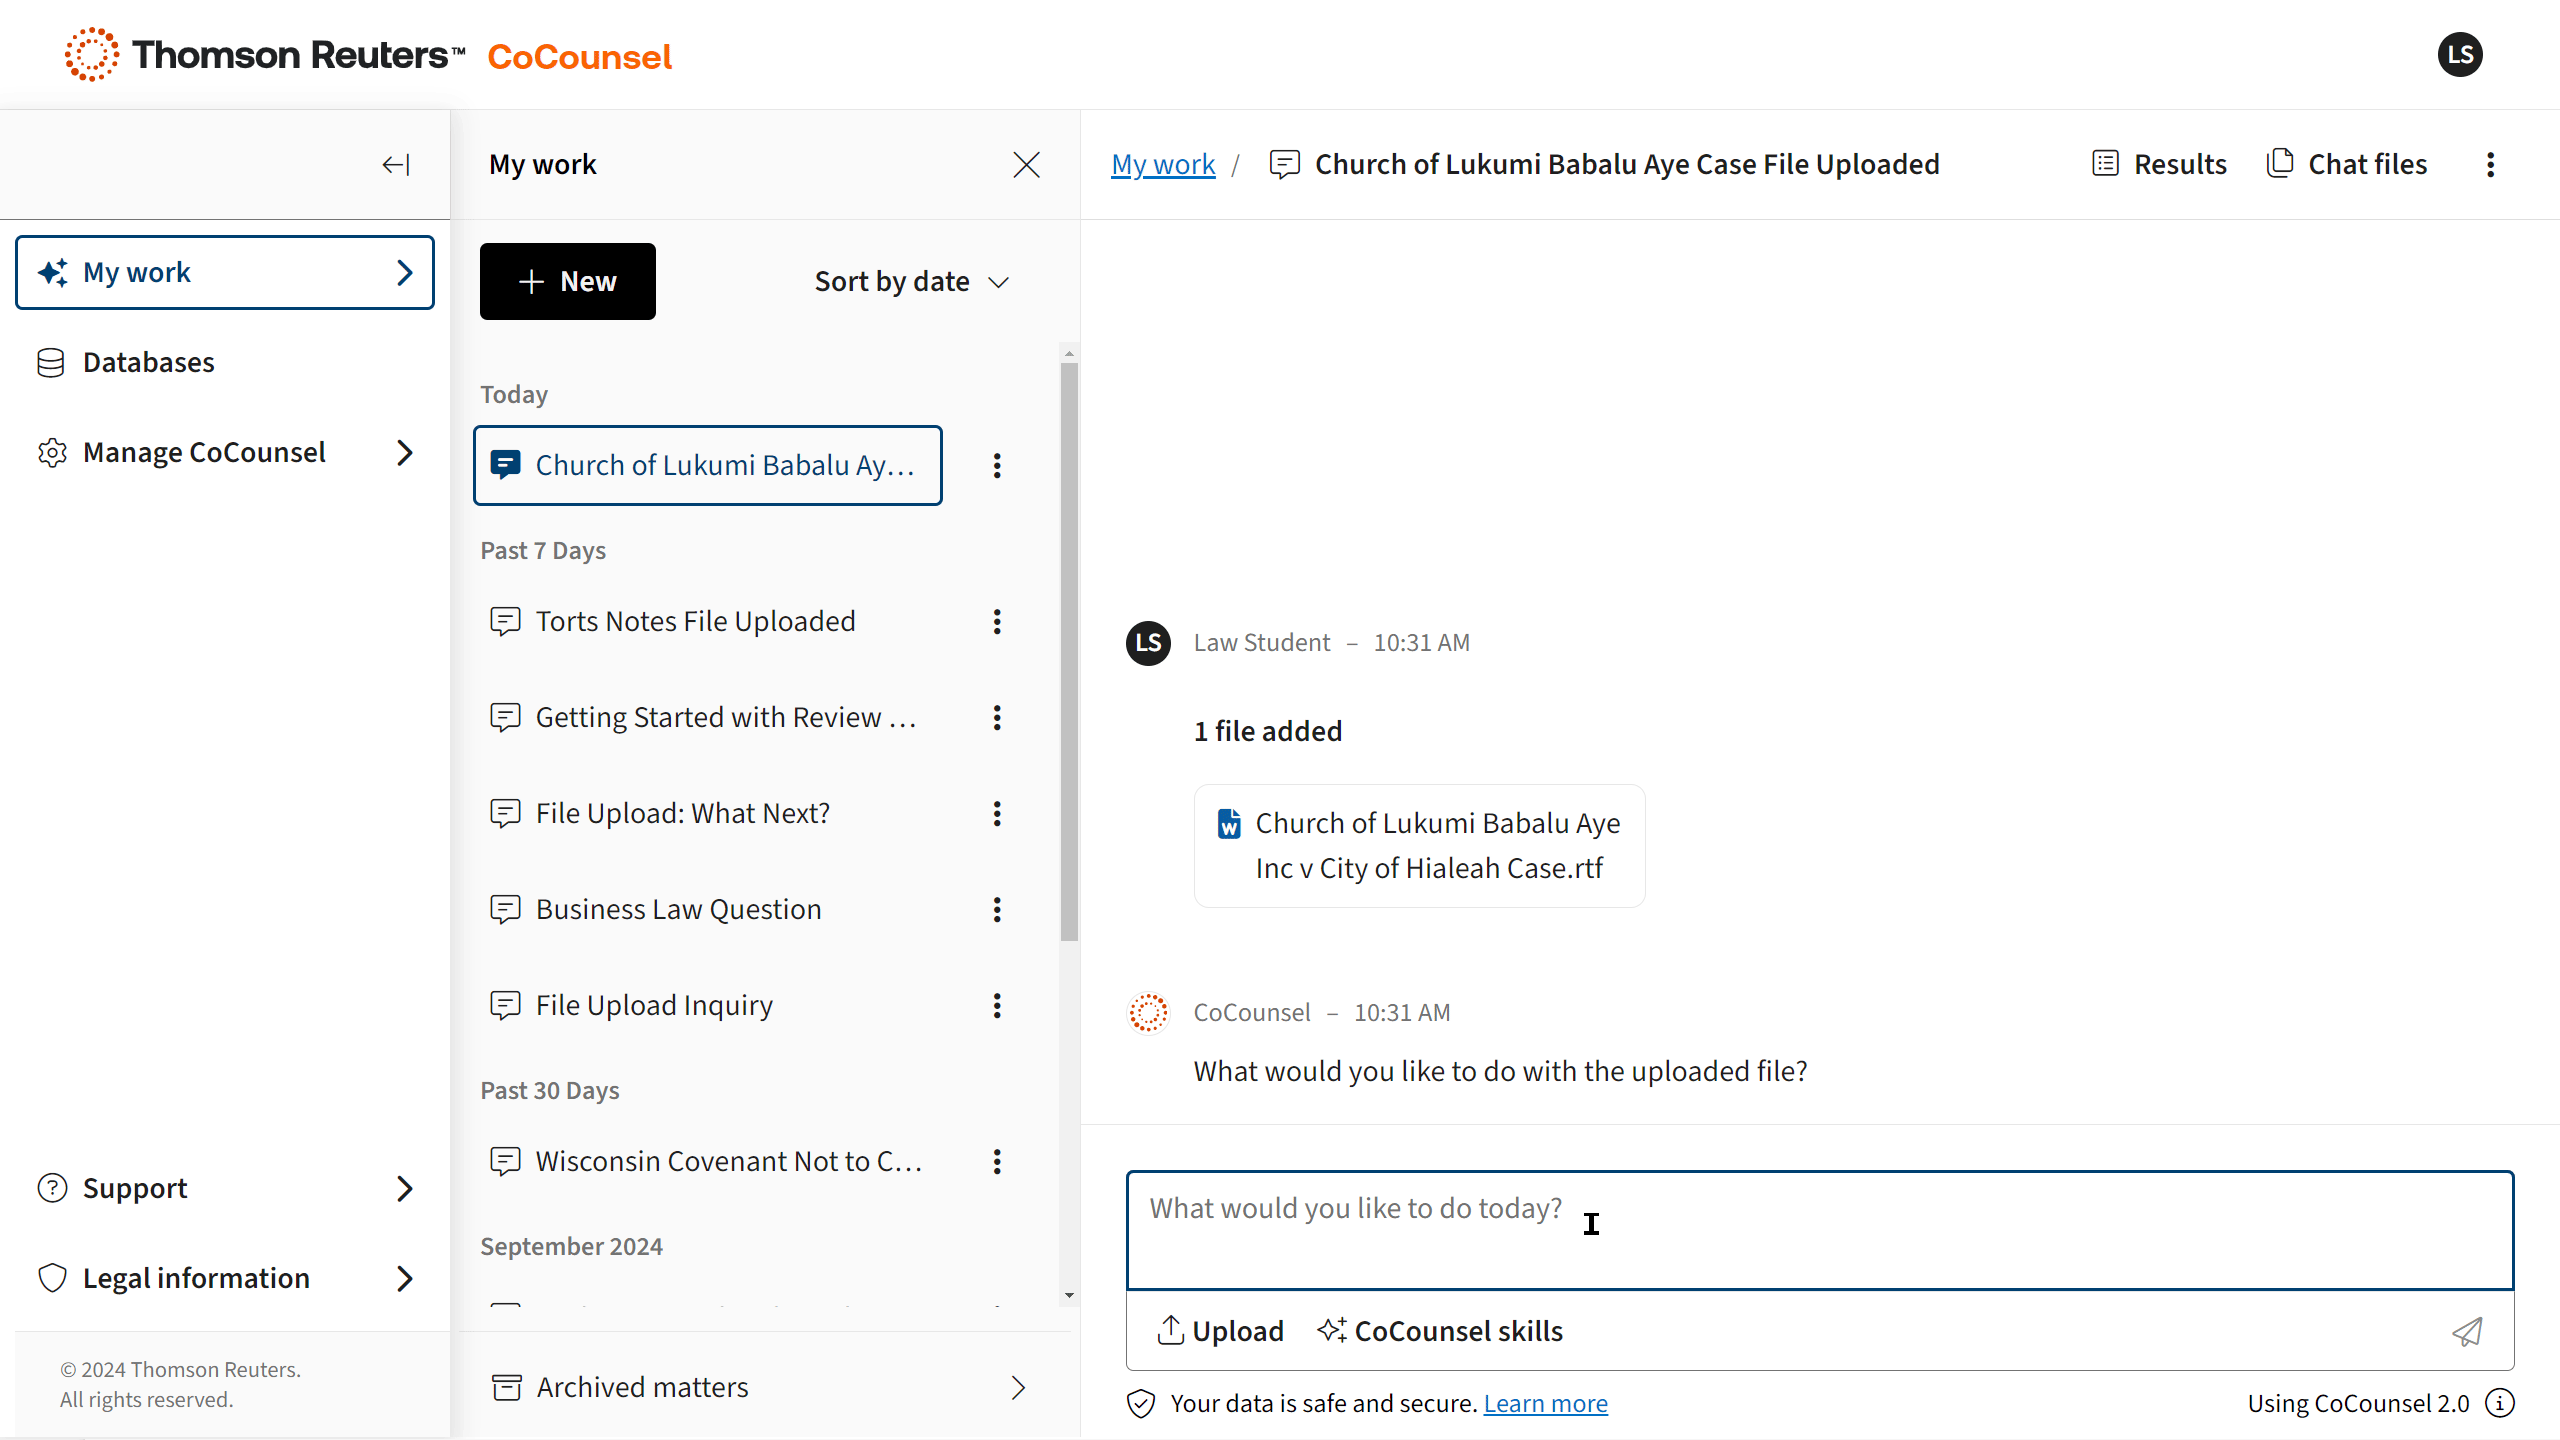Open the LS user profile avatar
Screen dimensions: 2560x1440
point(2460,55)
